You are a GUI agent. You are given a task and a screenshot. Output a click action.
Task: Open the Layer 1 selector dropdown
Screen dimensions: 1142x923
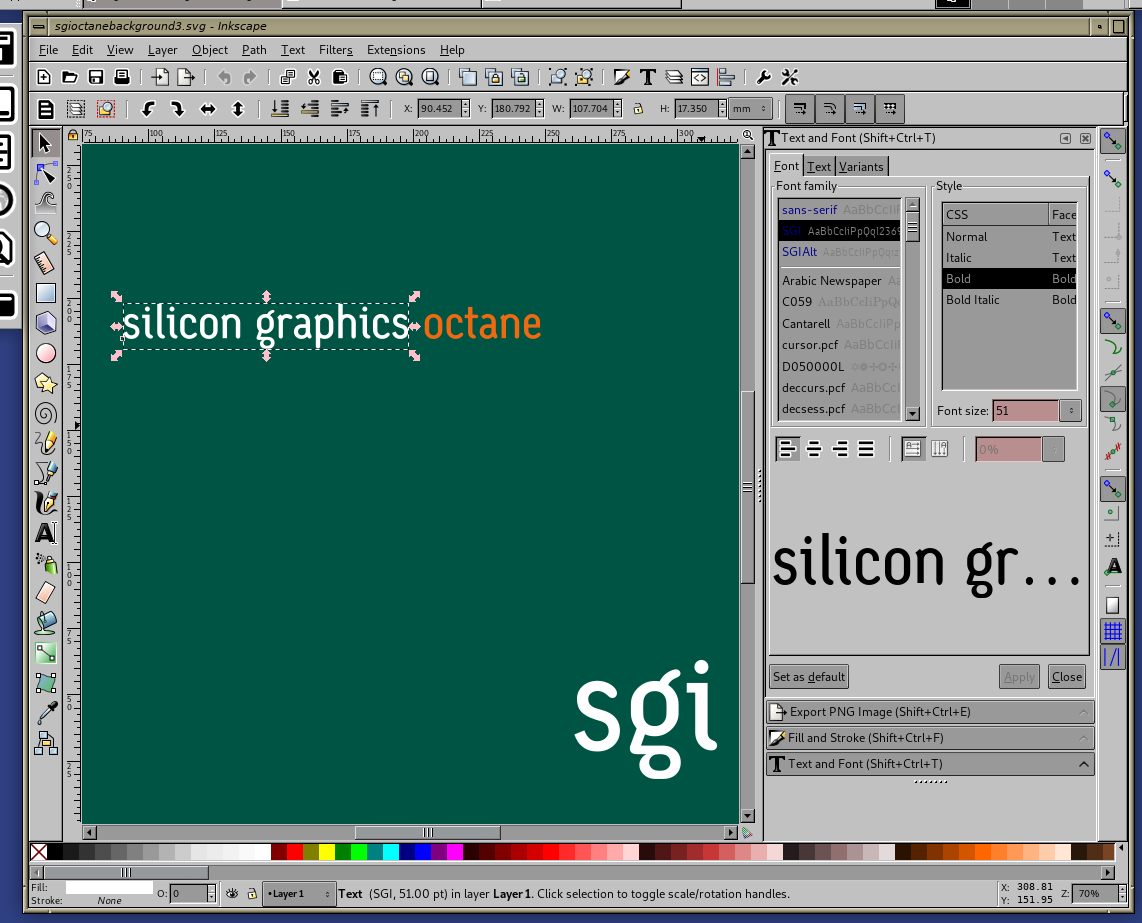pyautogui.click(x=299, y=894)
